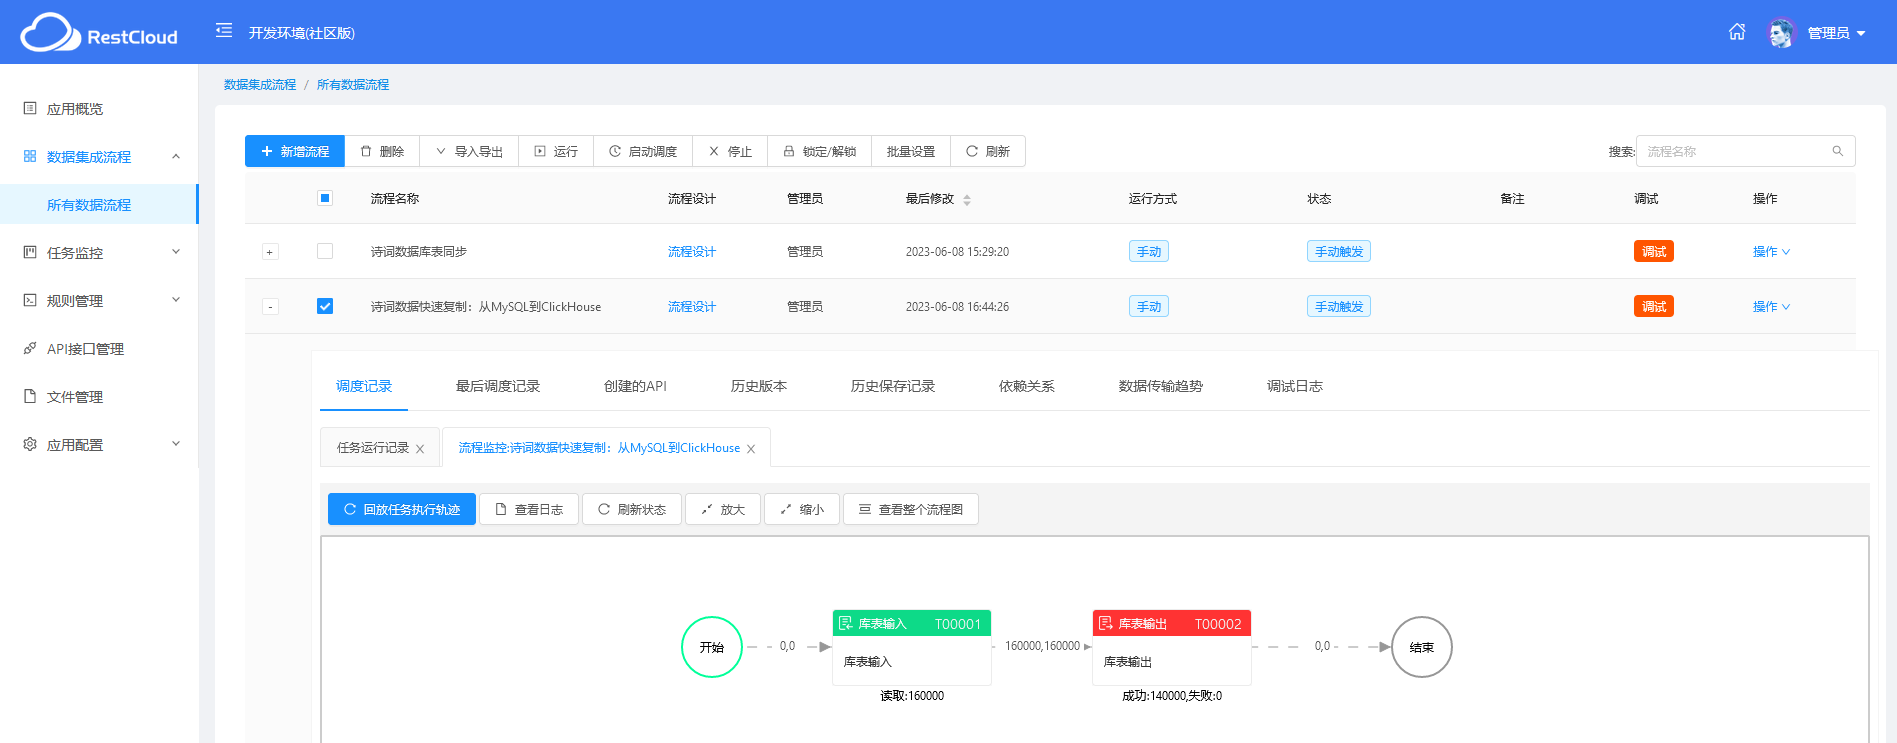
Task: Zoom out with 缩小 button
Action: [x=802, y=509]
